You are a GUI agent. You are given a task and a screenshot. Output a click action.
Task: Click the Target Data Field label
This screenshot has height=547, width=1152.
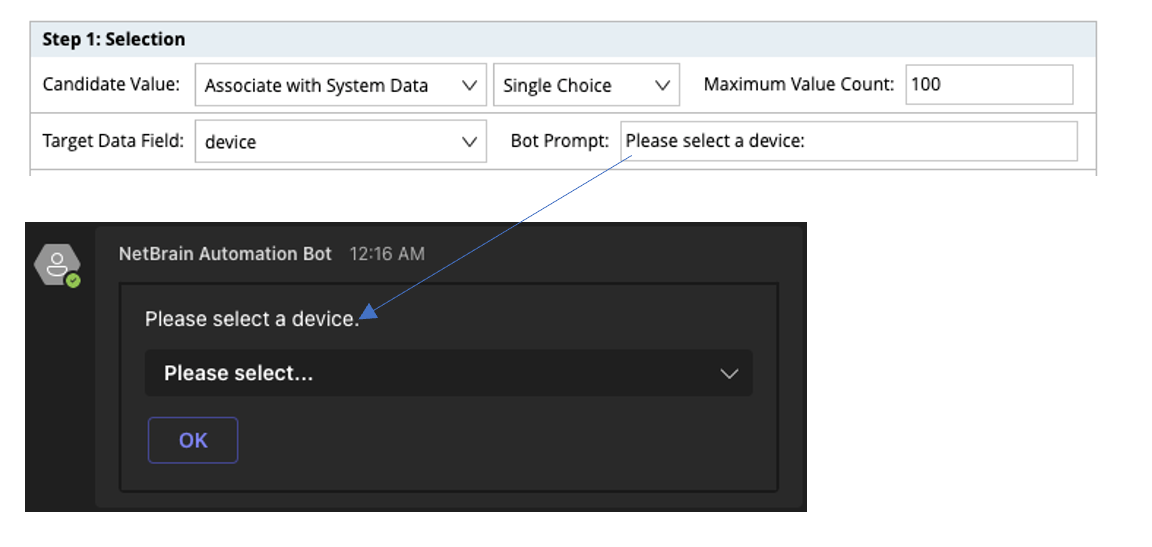(x=113, y=141)
